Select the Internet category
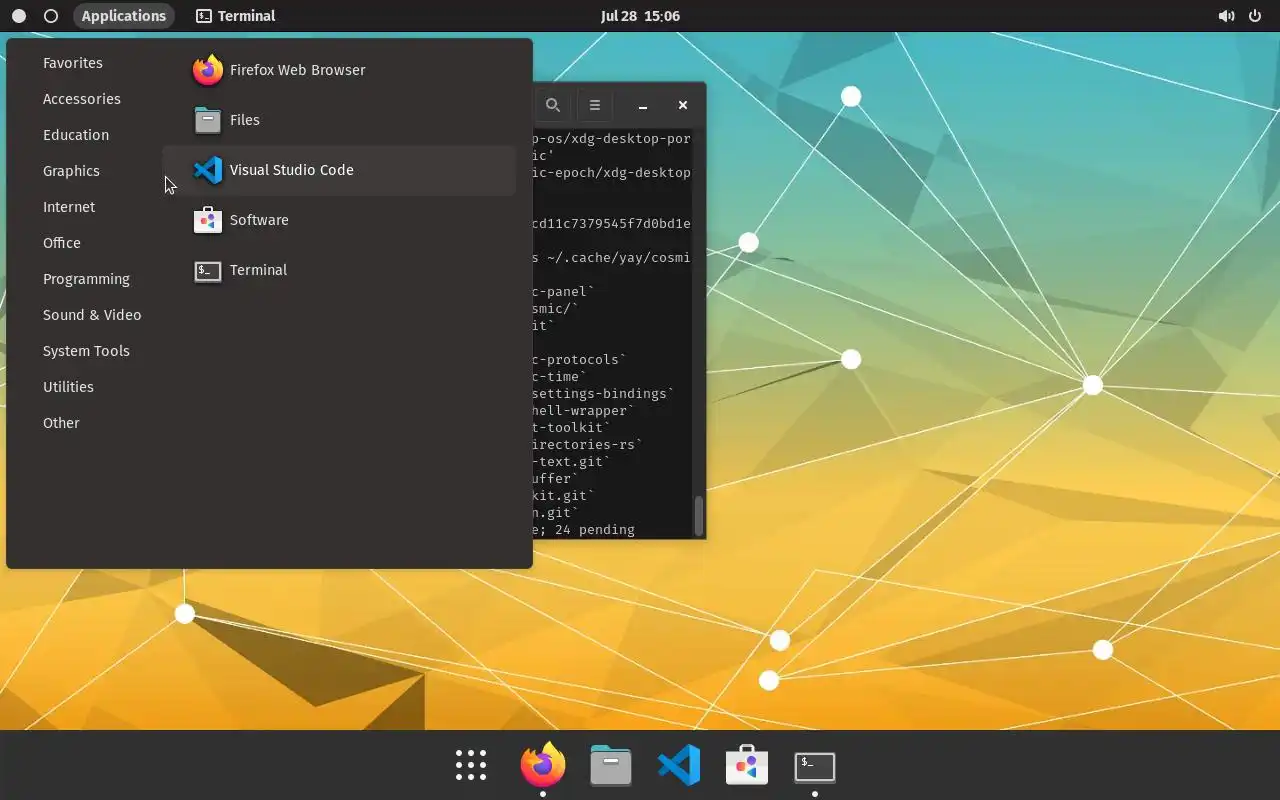 pos(69,207)
